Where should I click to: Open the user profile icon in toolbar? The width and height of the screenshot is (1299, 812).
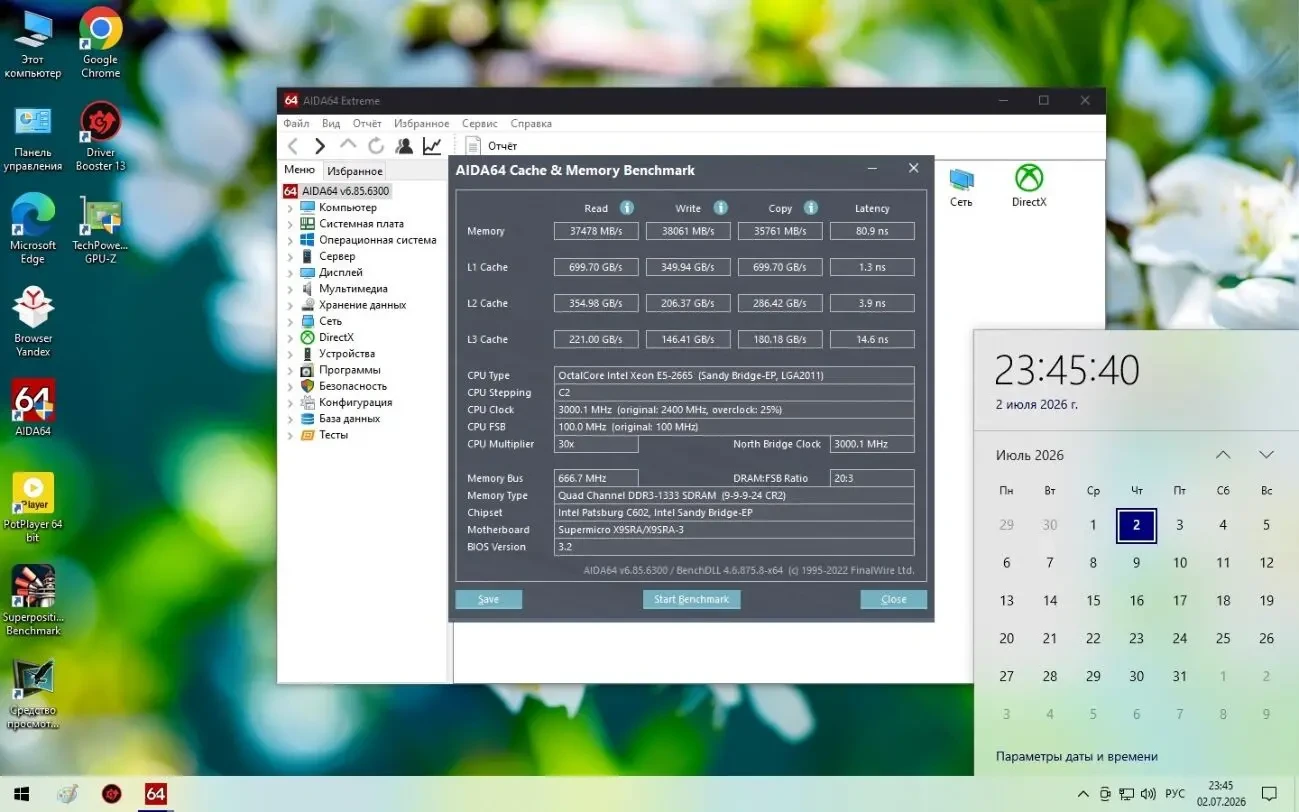click(x=404, y=146)
